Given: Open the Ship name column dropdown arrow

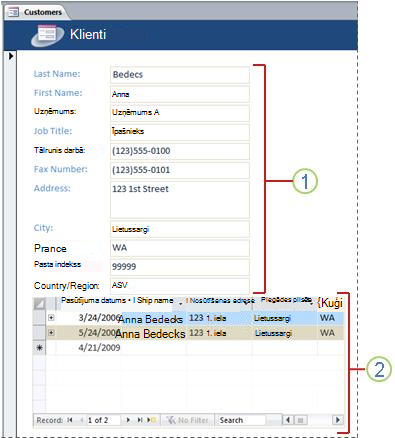Looking at the screenshot, I should pyautogui.click(x=180, y=304).
